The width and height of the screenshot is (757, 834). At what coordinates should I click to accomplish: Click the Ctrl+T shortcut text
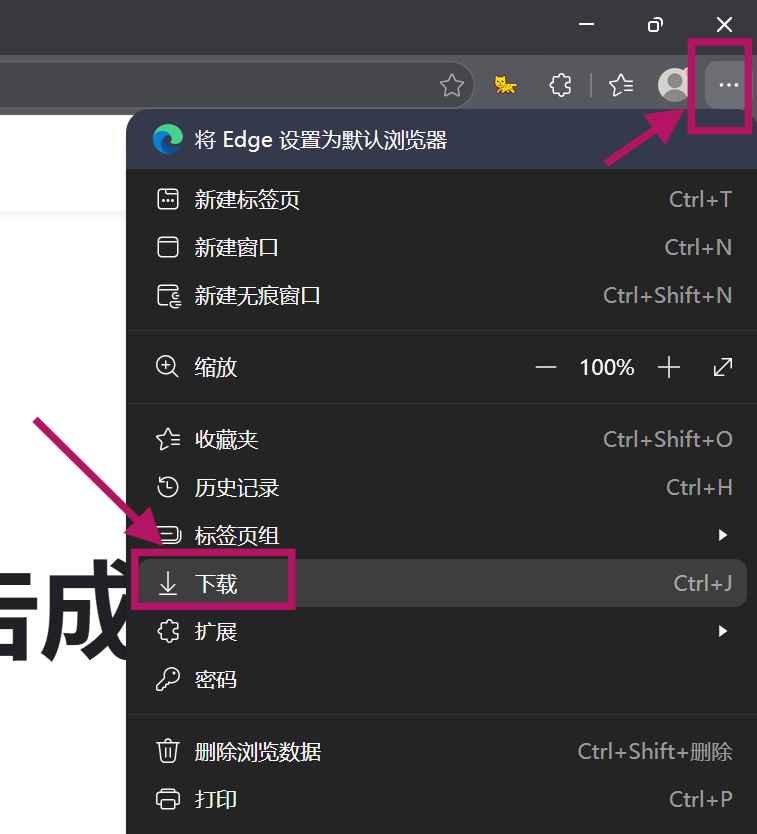pyautogui.click(x=701, y=200)
